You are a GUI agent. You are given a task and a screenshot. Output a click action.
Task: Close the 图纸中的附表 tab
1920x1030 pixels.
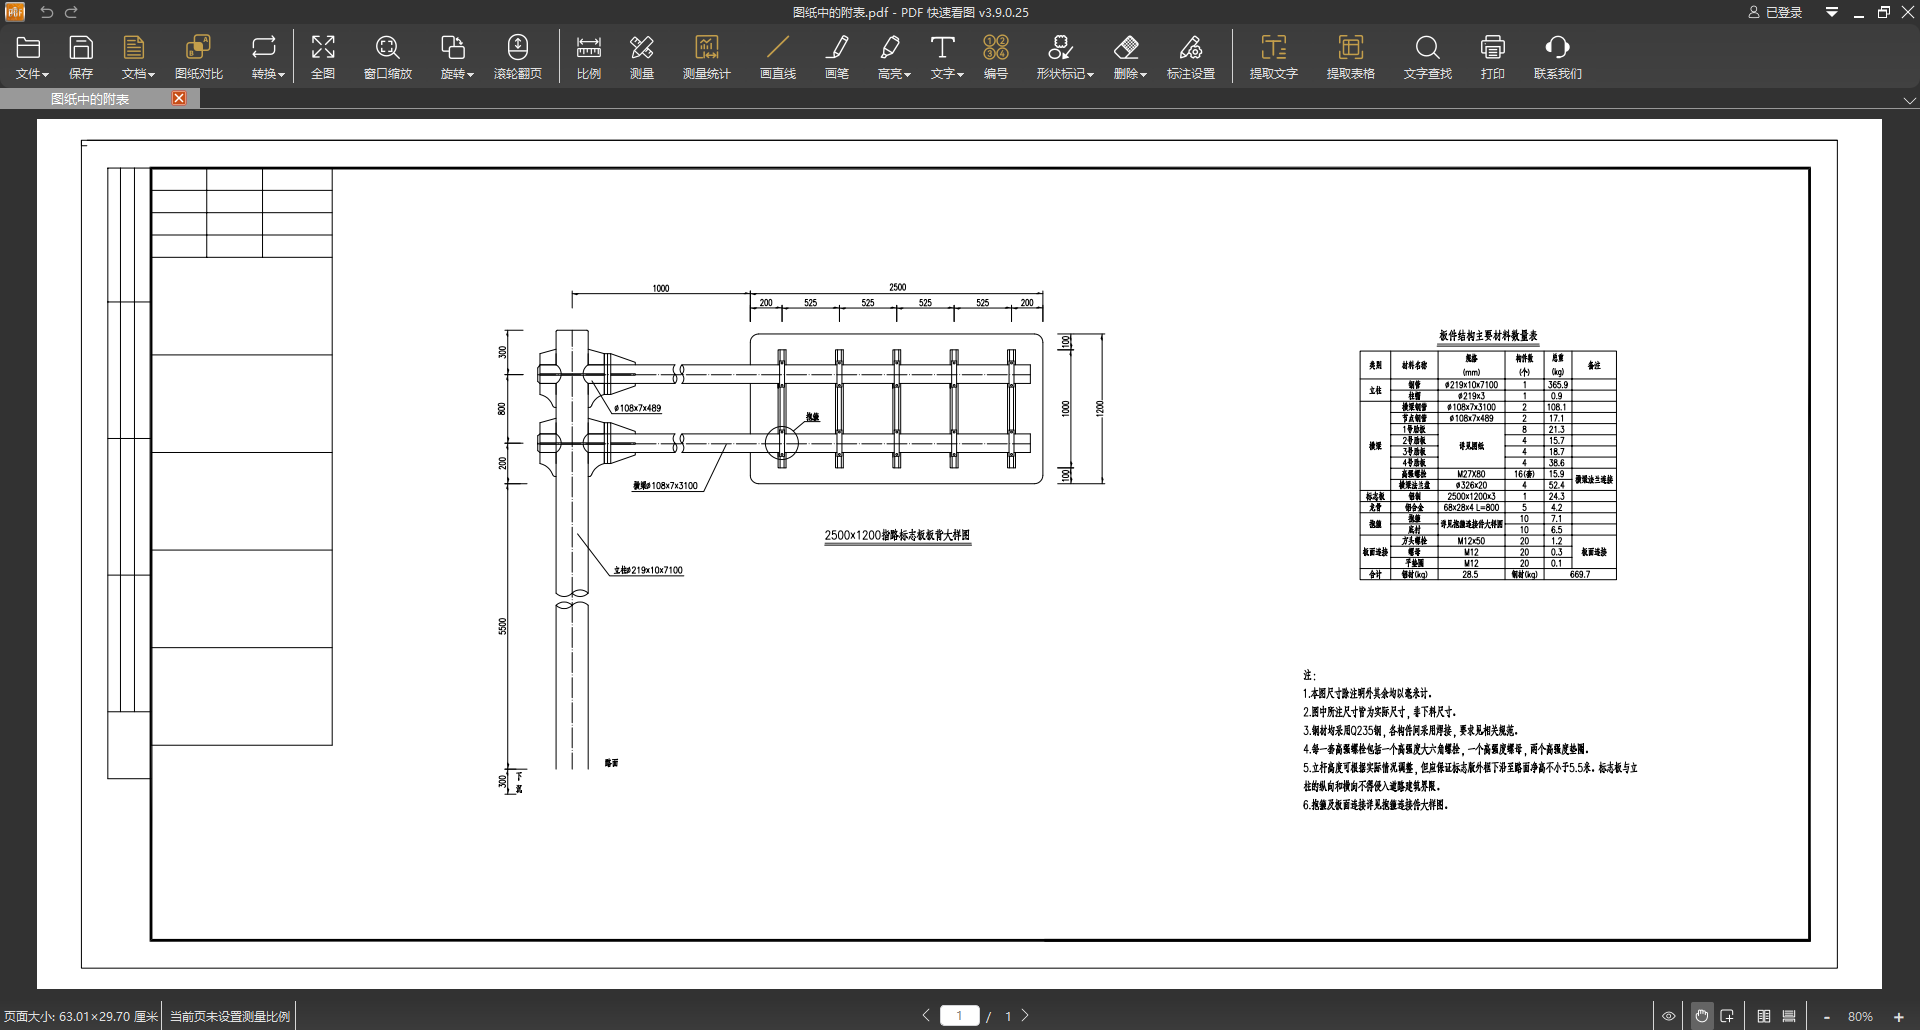[179, 98]
